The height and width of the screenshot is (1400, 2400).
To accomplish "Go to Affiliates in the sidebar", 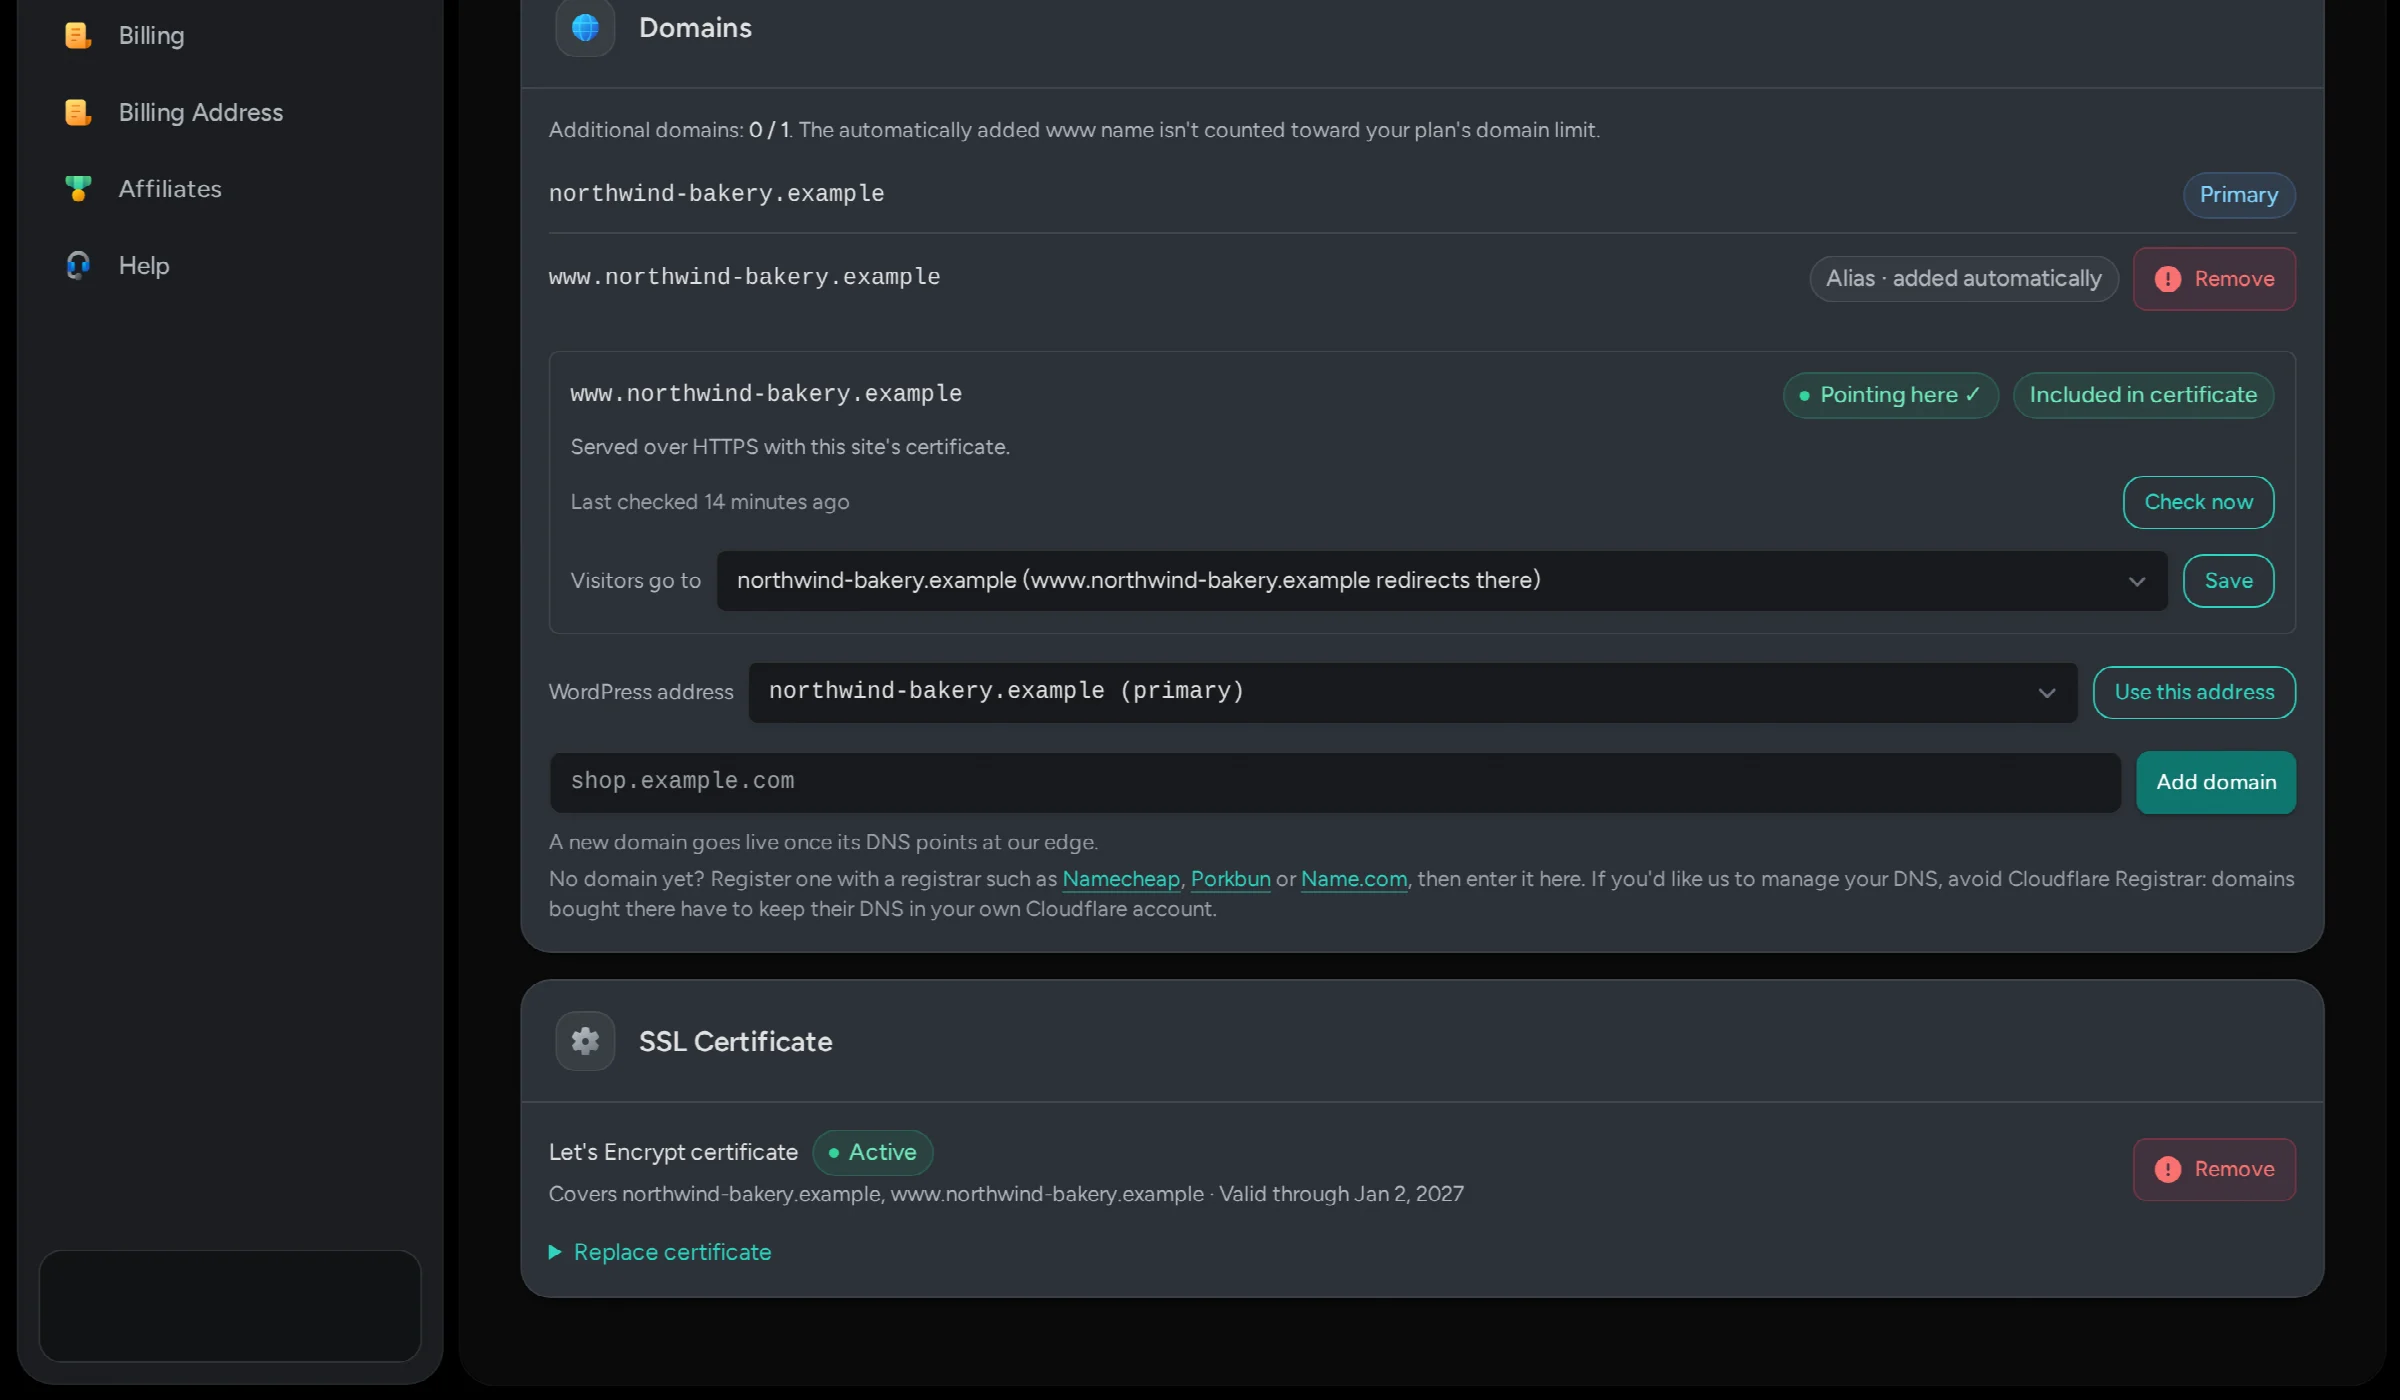I will (x=170, y=188).
